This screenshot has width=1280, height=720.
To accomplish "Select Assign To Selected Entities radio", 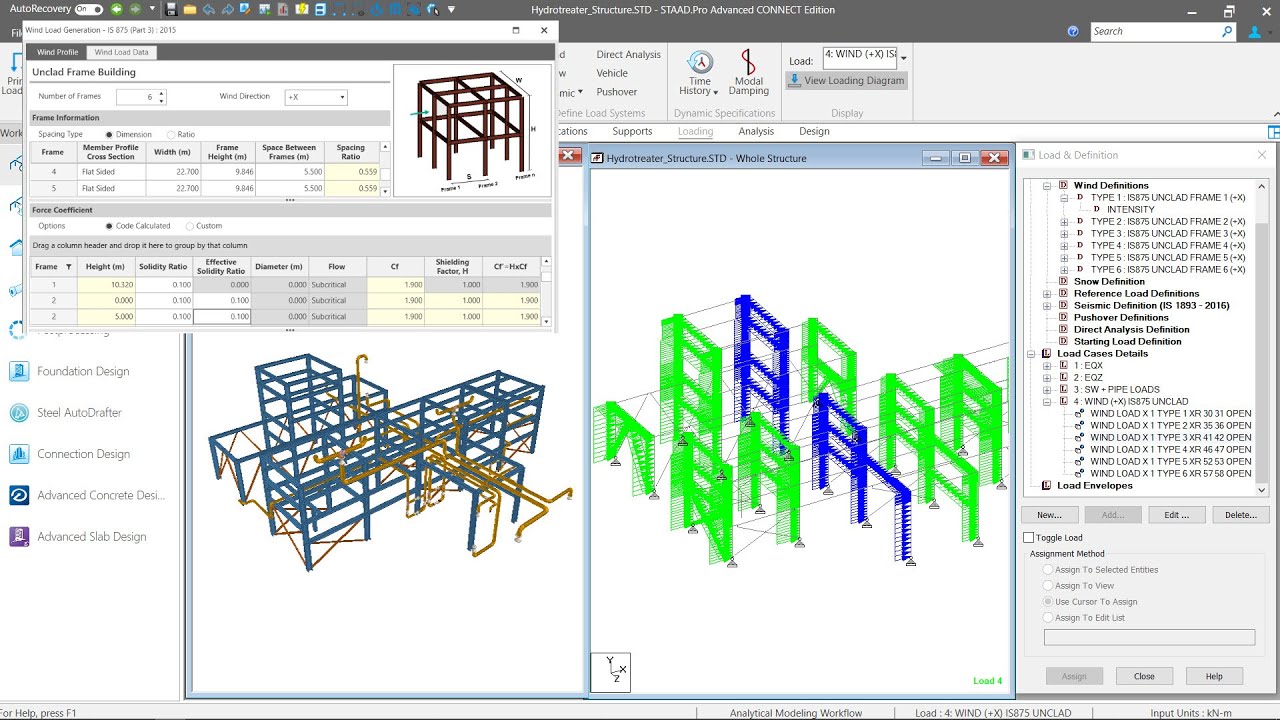I will 1048,570.
